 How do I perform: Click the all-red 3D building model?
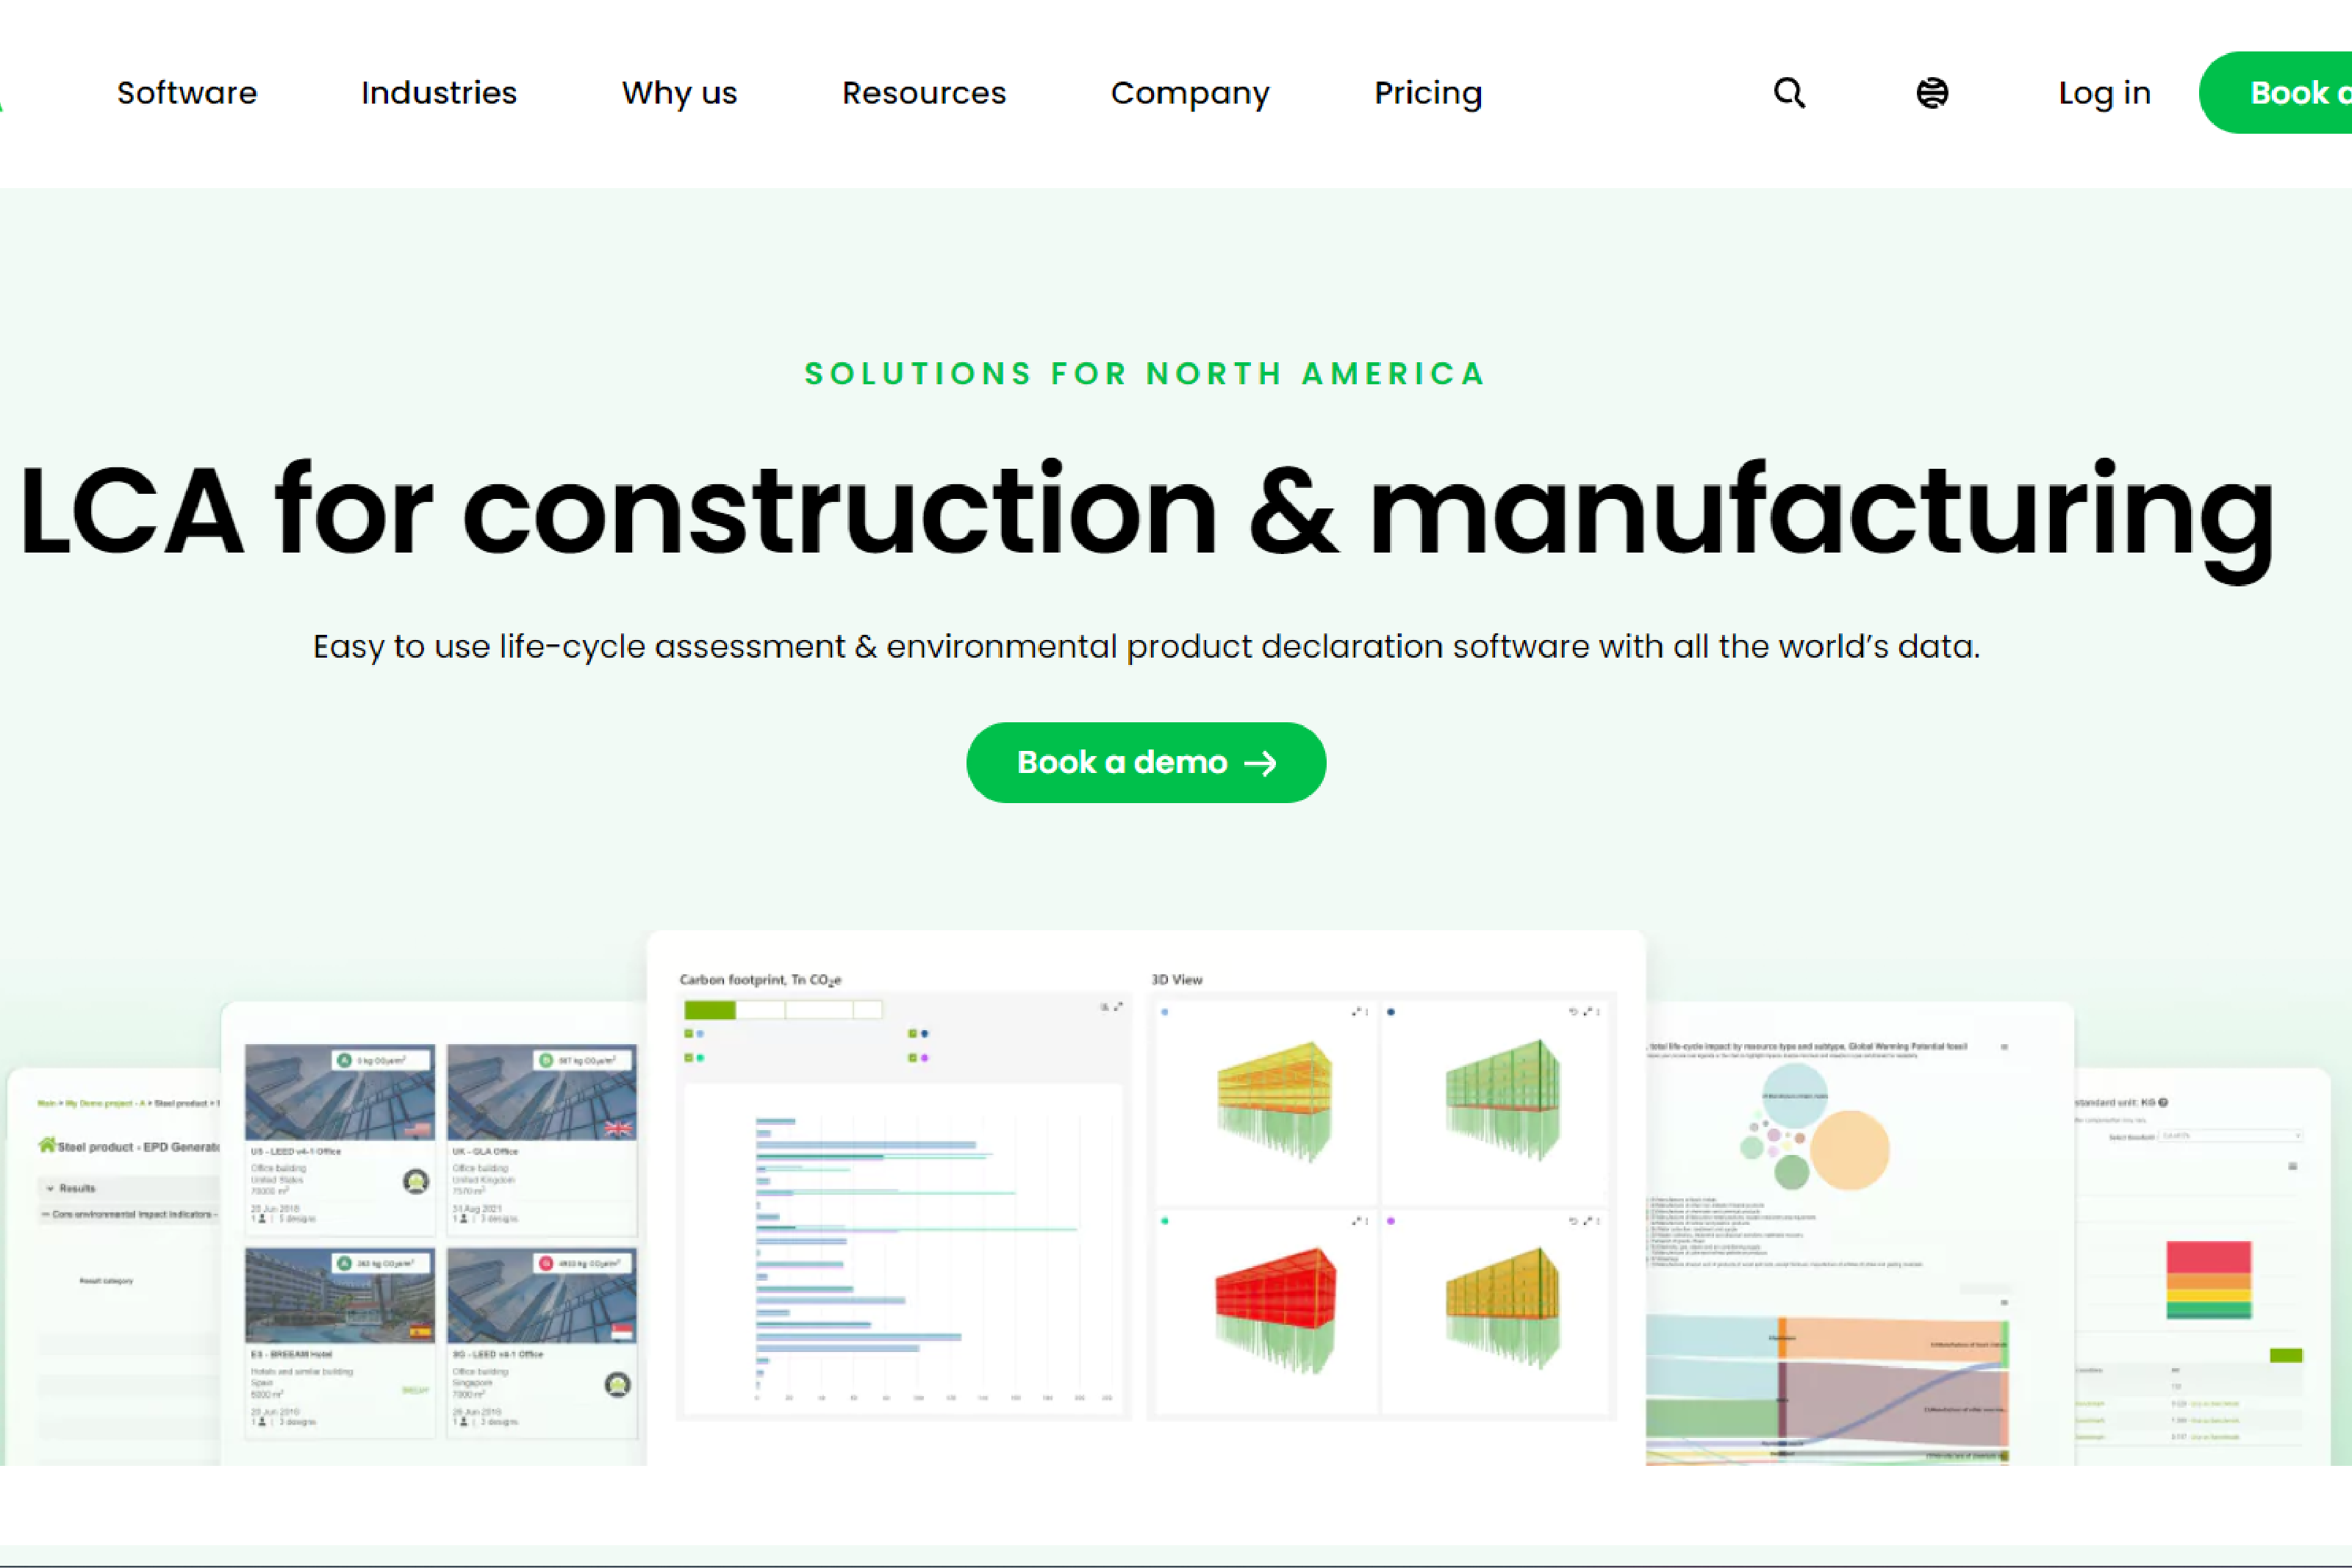tap(1275, 1309)
